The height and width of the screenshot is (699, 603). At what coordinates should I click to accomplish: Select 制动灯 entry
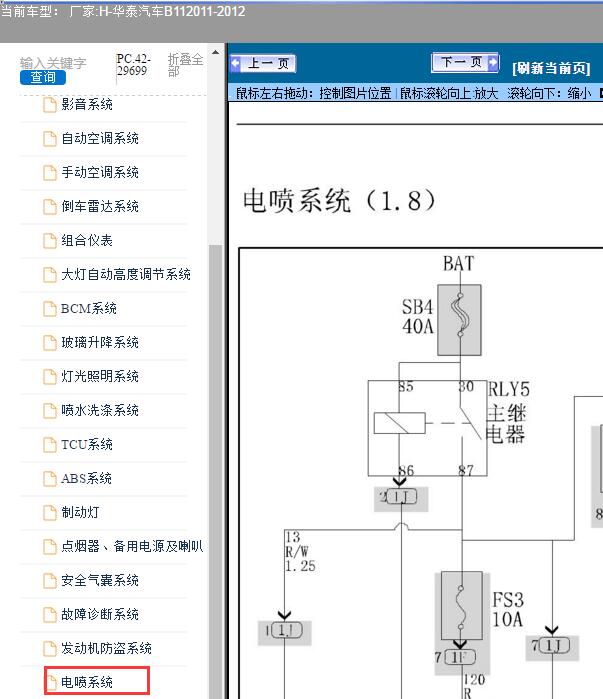click(x=80, y=512)
